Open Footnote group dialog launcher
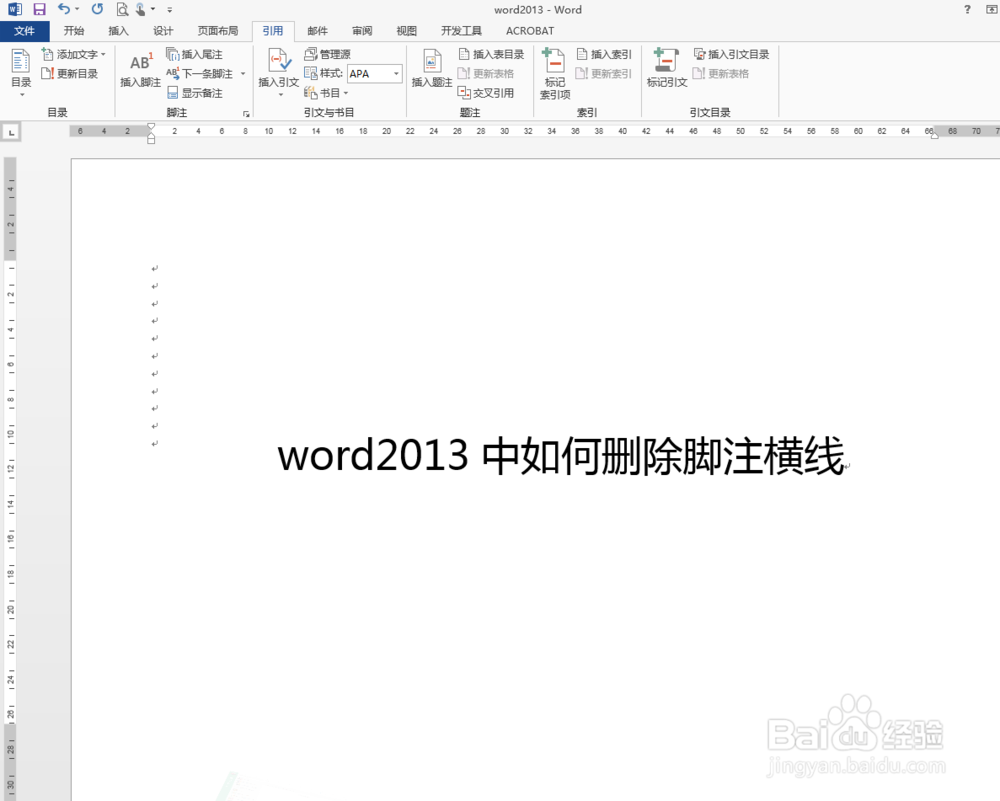The height and width of the screenshot is (801, 1000). point(246,114)
